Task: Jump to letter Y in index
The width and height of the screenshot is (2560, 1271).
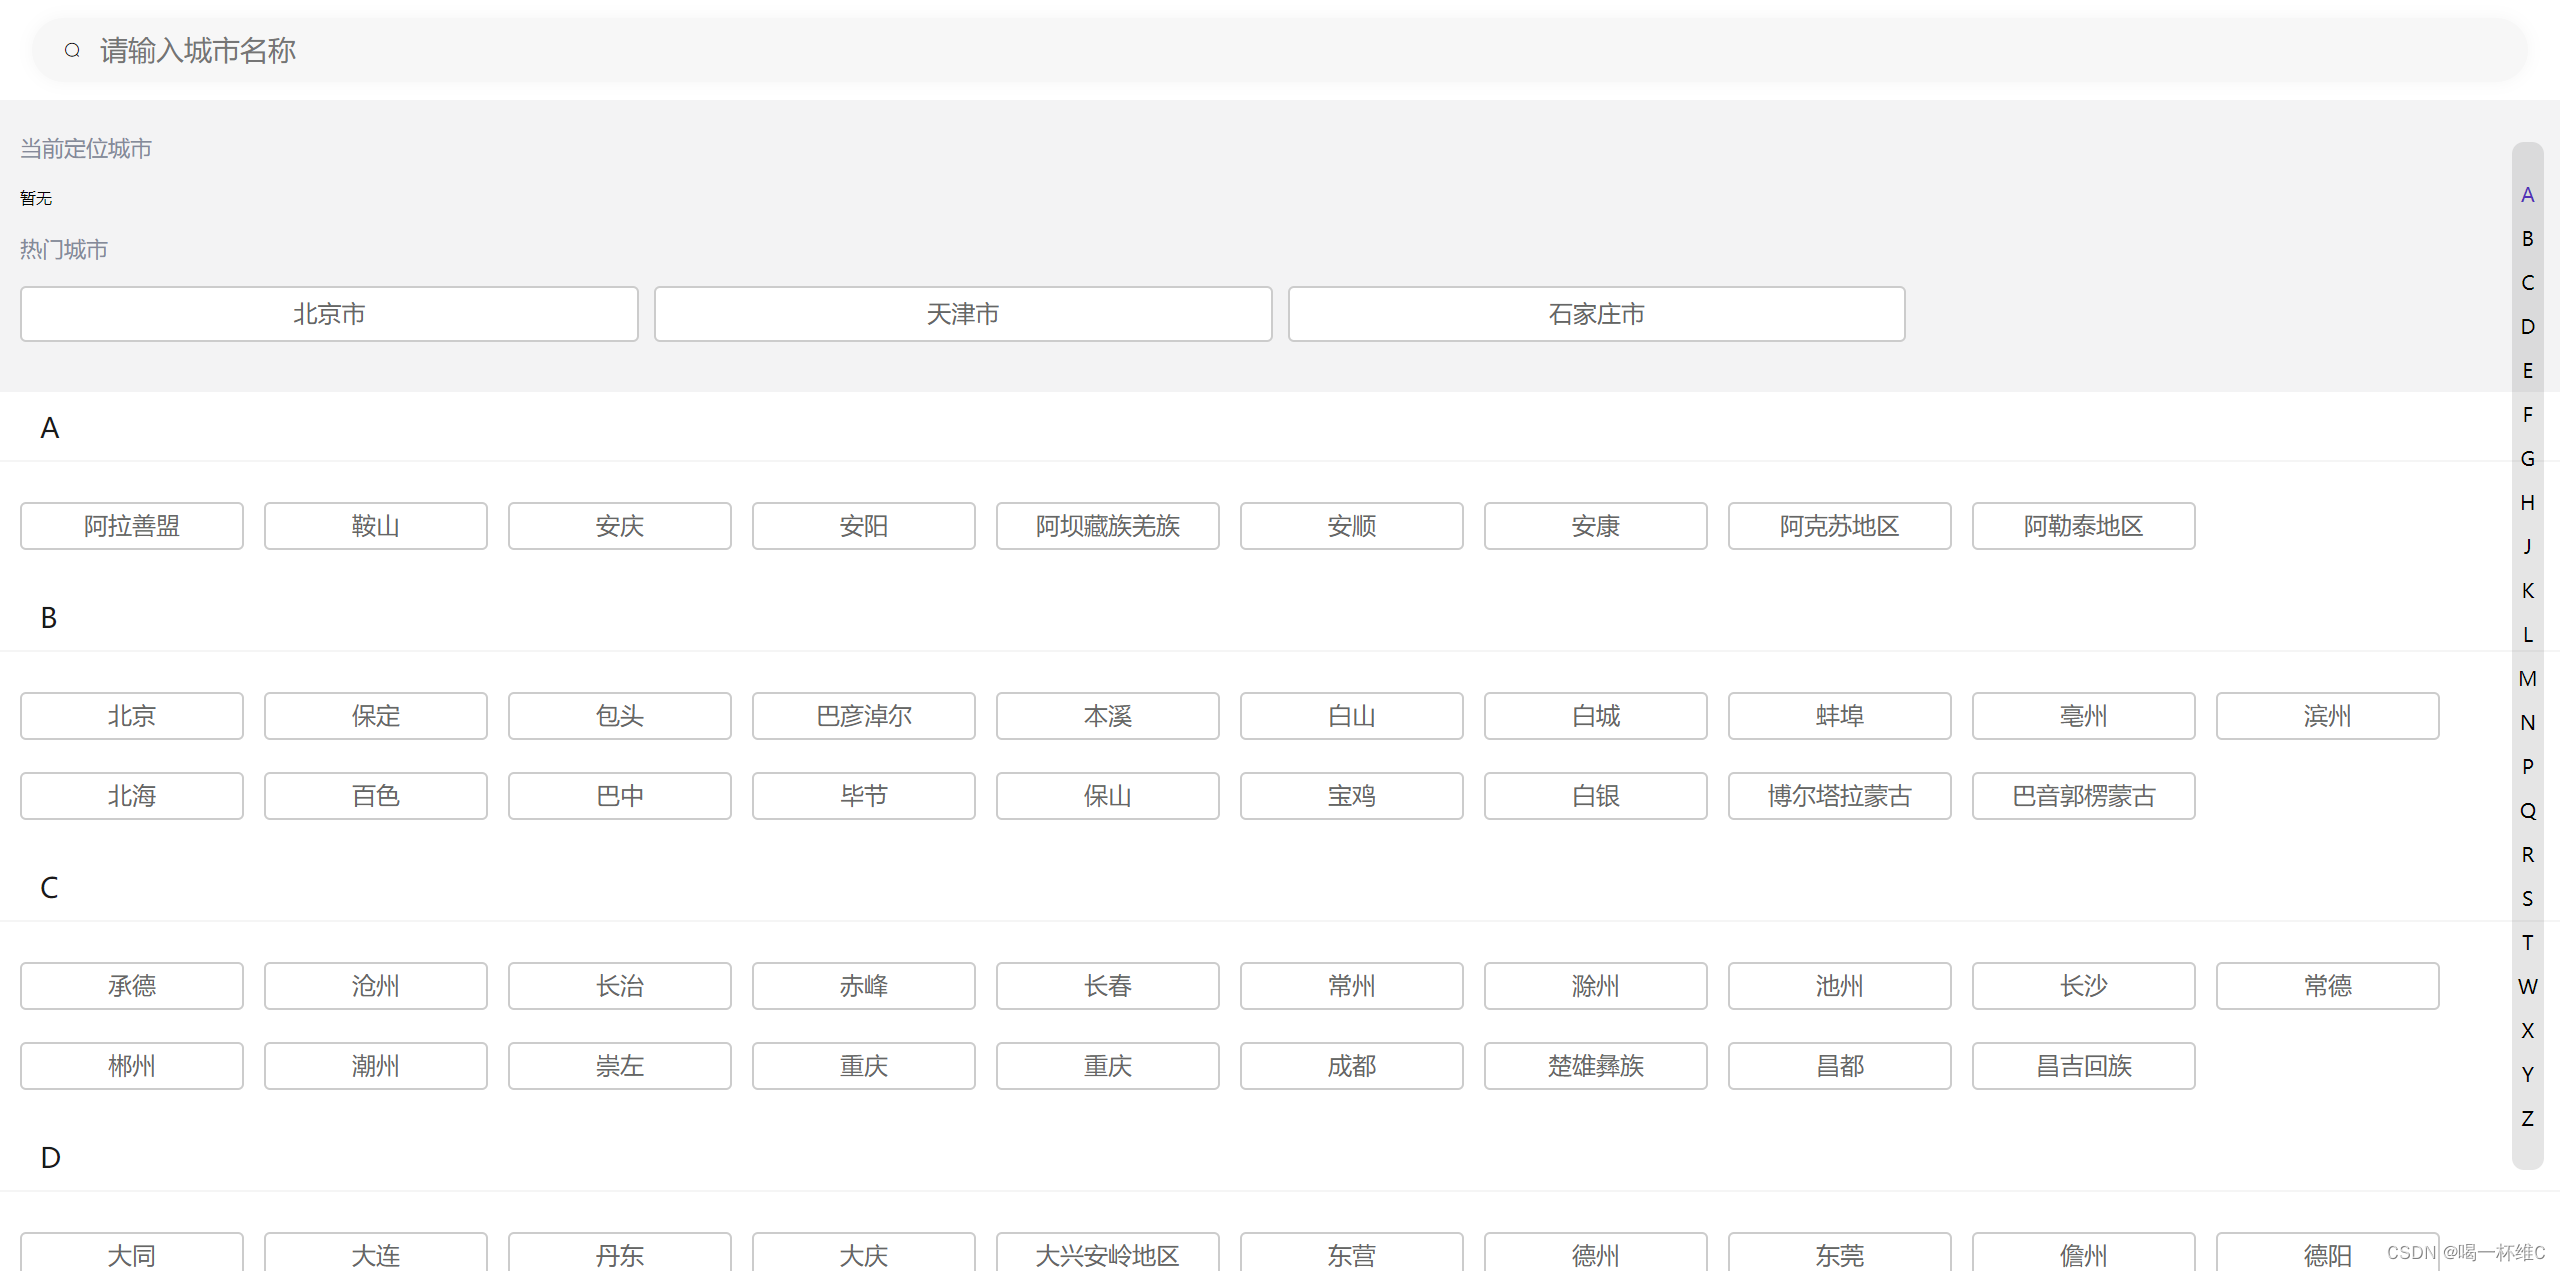Action: click(2527, 1075)
